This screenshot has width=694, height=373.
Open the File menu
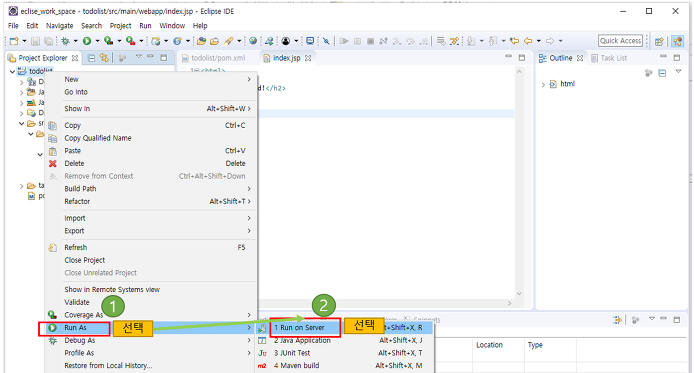coord(13,26)
